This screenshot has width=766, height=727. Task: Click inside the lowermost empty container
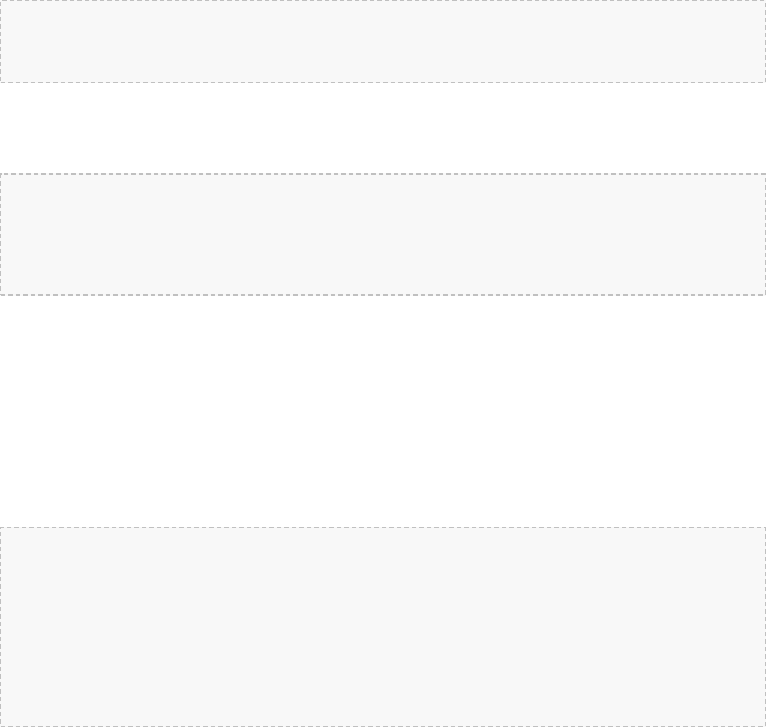click(x=383, y=626)
